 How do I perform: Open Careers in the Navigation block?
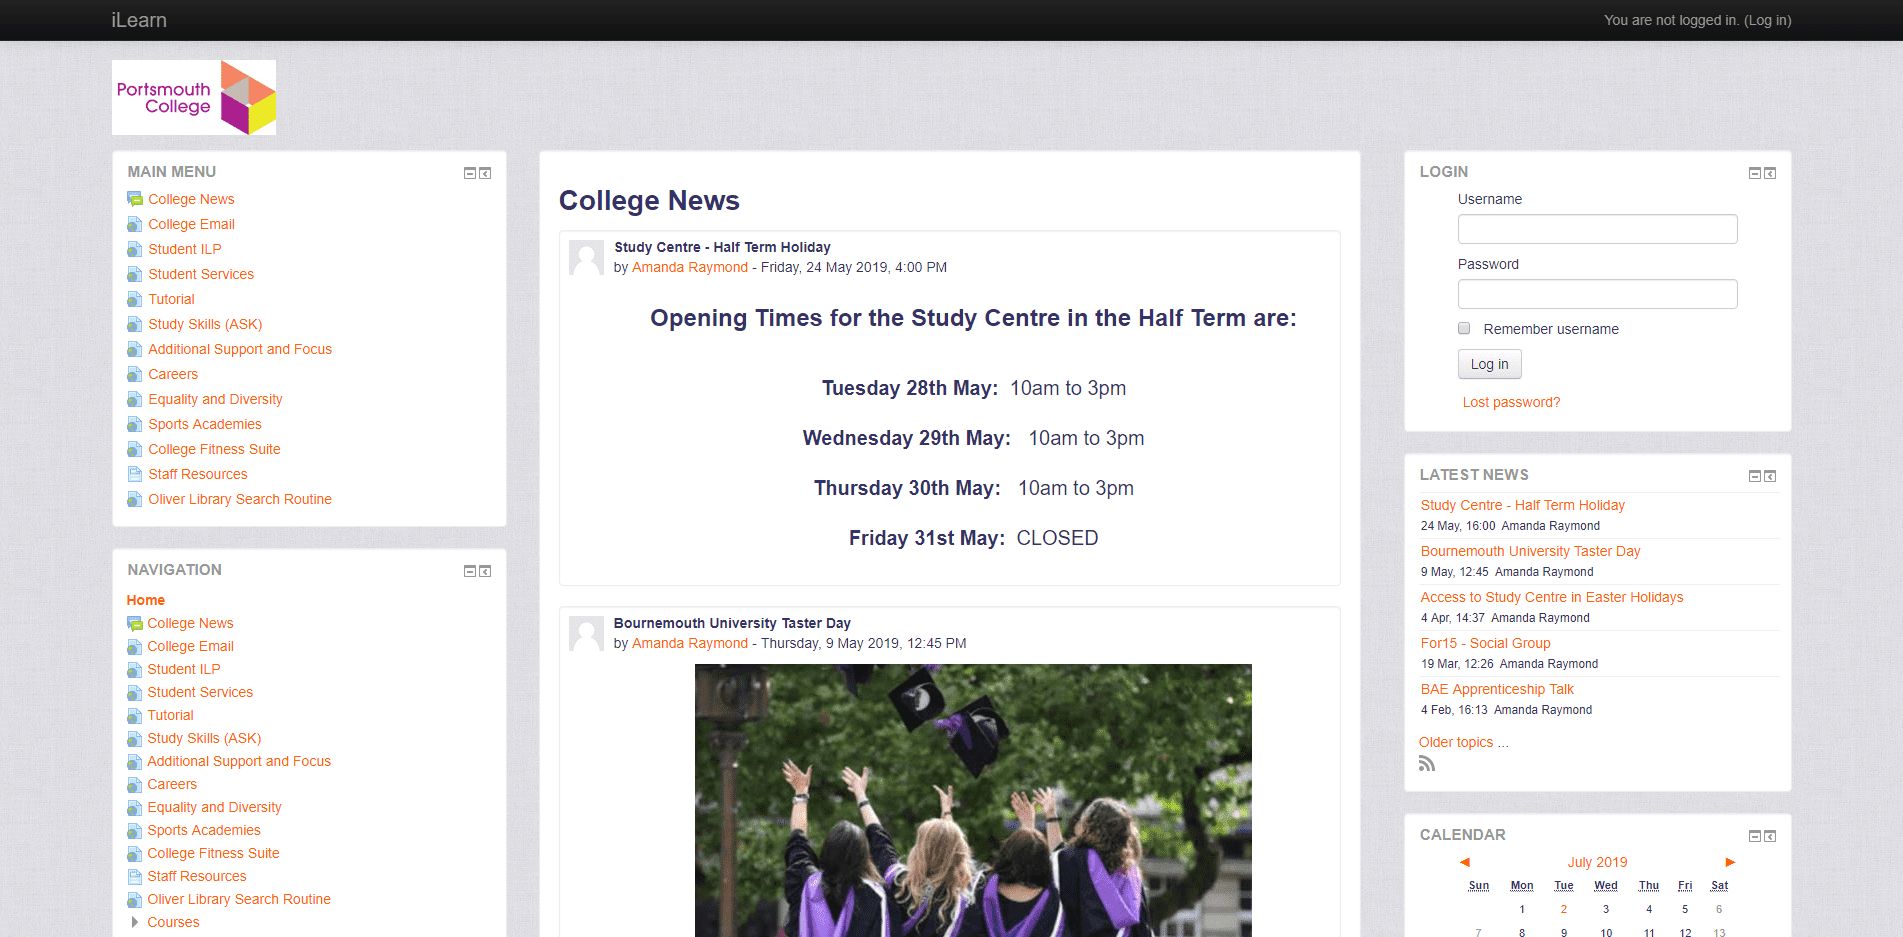(x=172, y=784)
